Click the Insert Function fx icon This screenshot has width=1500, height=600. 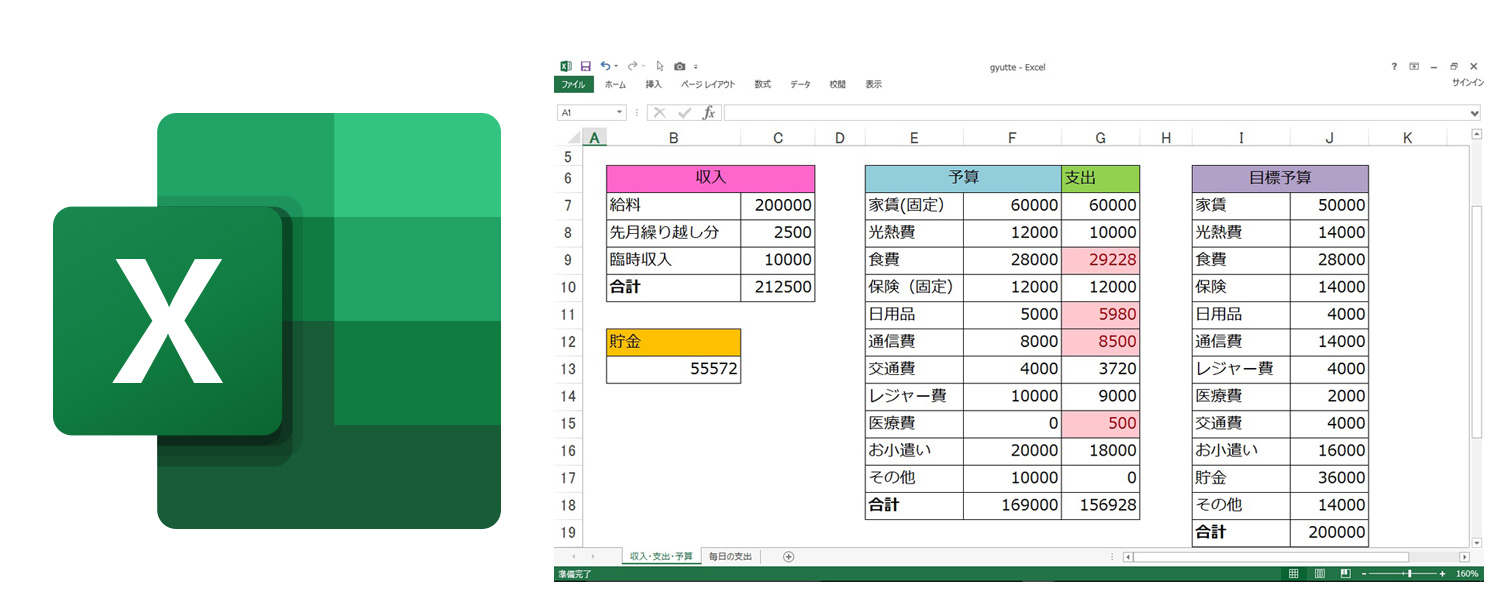tap(709, 113)
